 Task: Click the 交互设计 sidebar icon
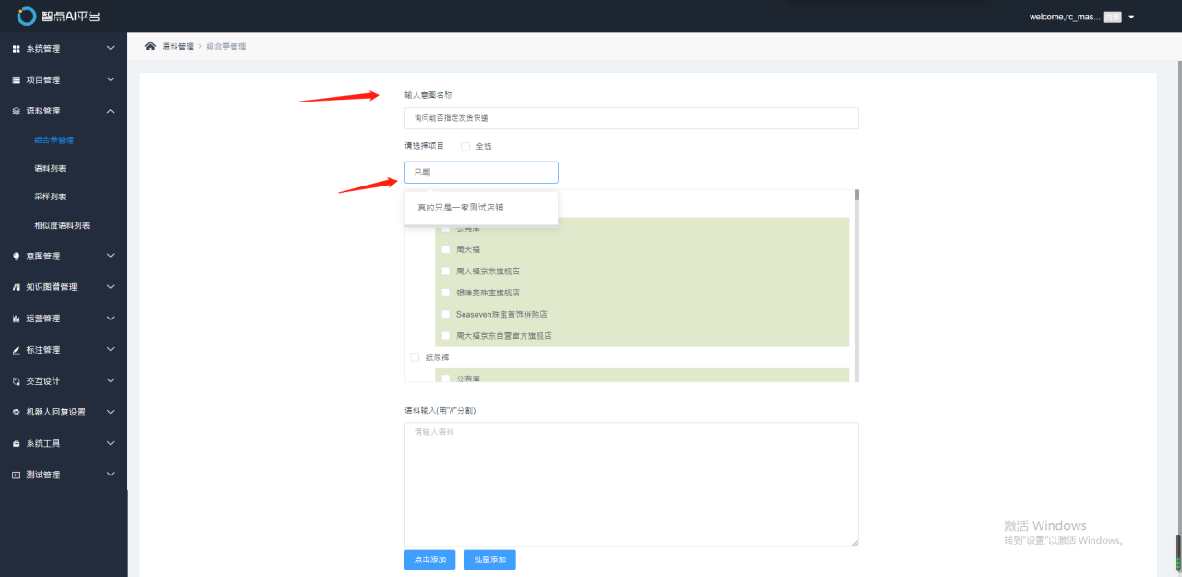[x=16, y=382]
